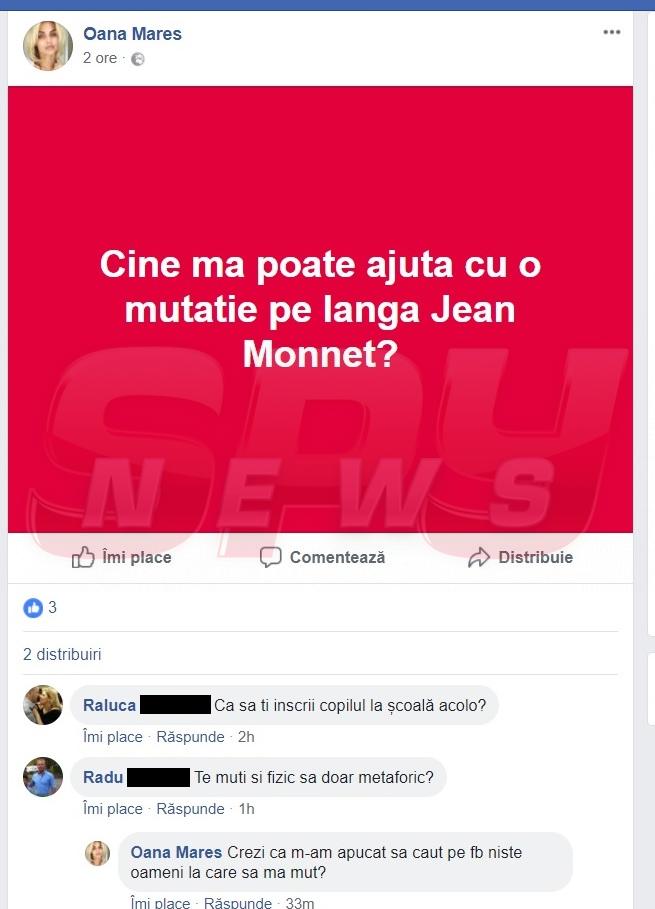Like Radu's comment via Îmi place
This screenshot has height=909, width=655.
coord(112,809)
